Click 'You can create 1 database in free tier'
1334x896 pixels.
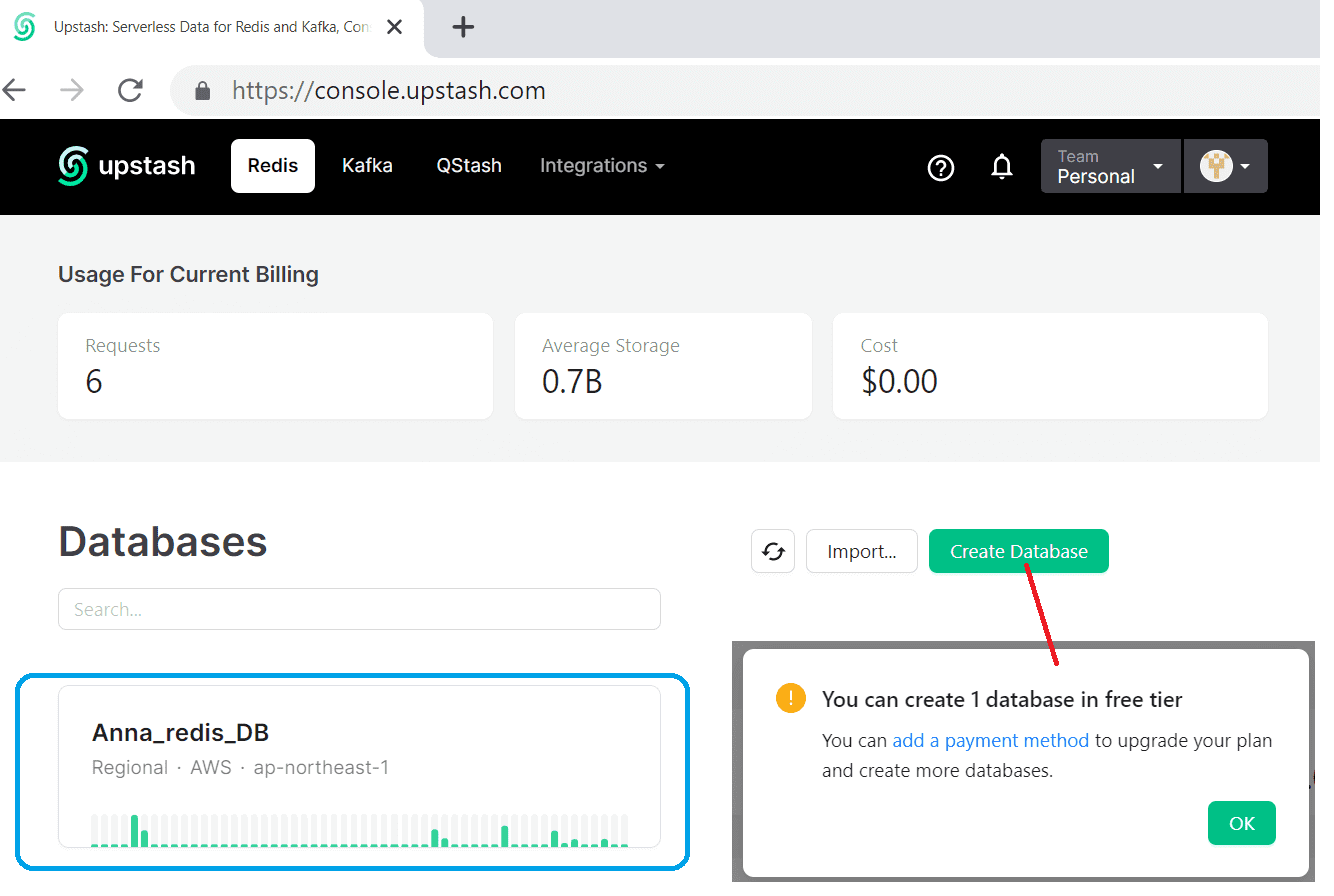[x=1002, y=699]
